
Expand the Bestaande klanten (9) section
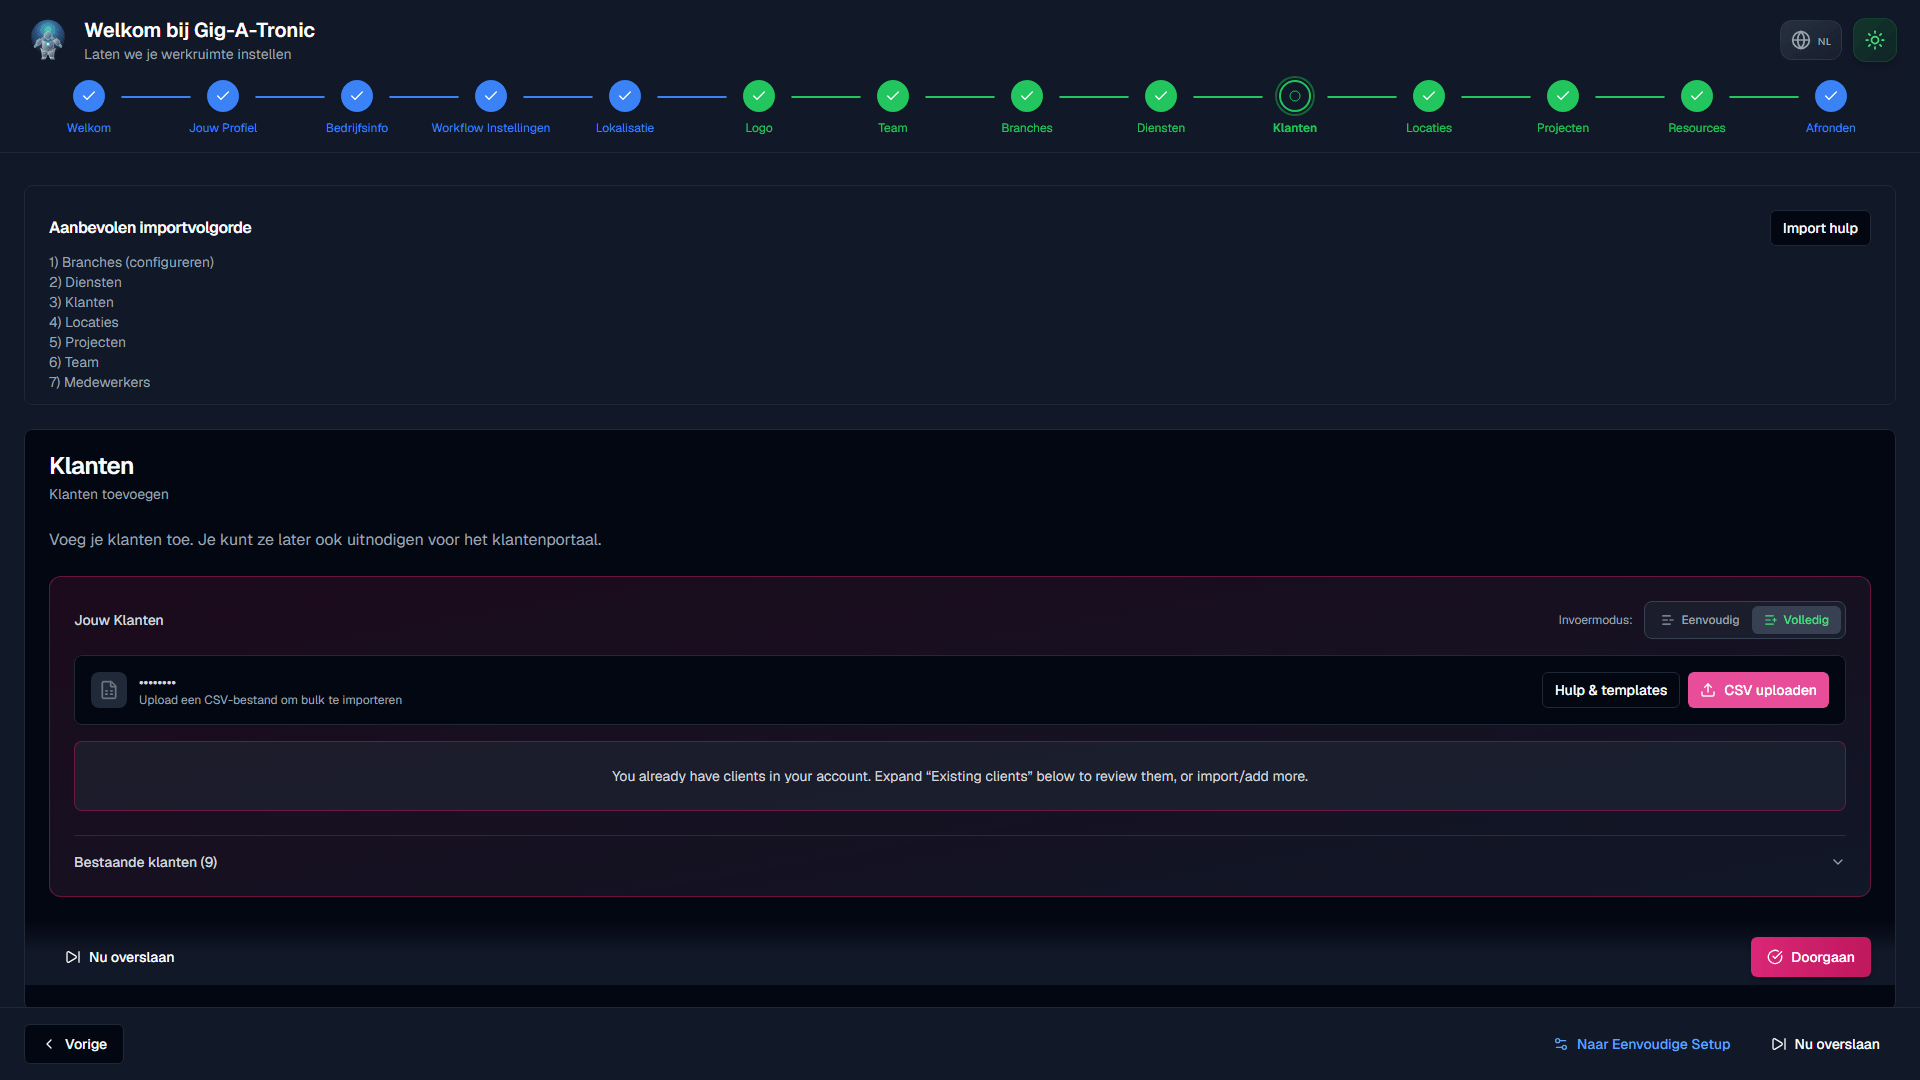point(960,862)
